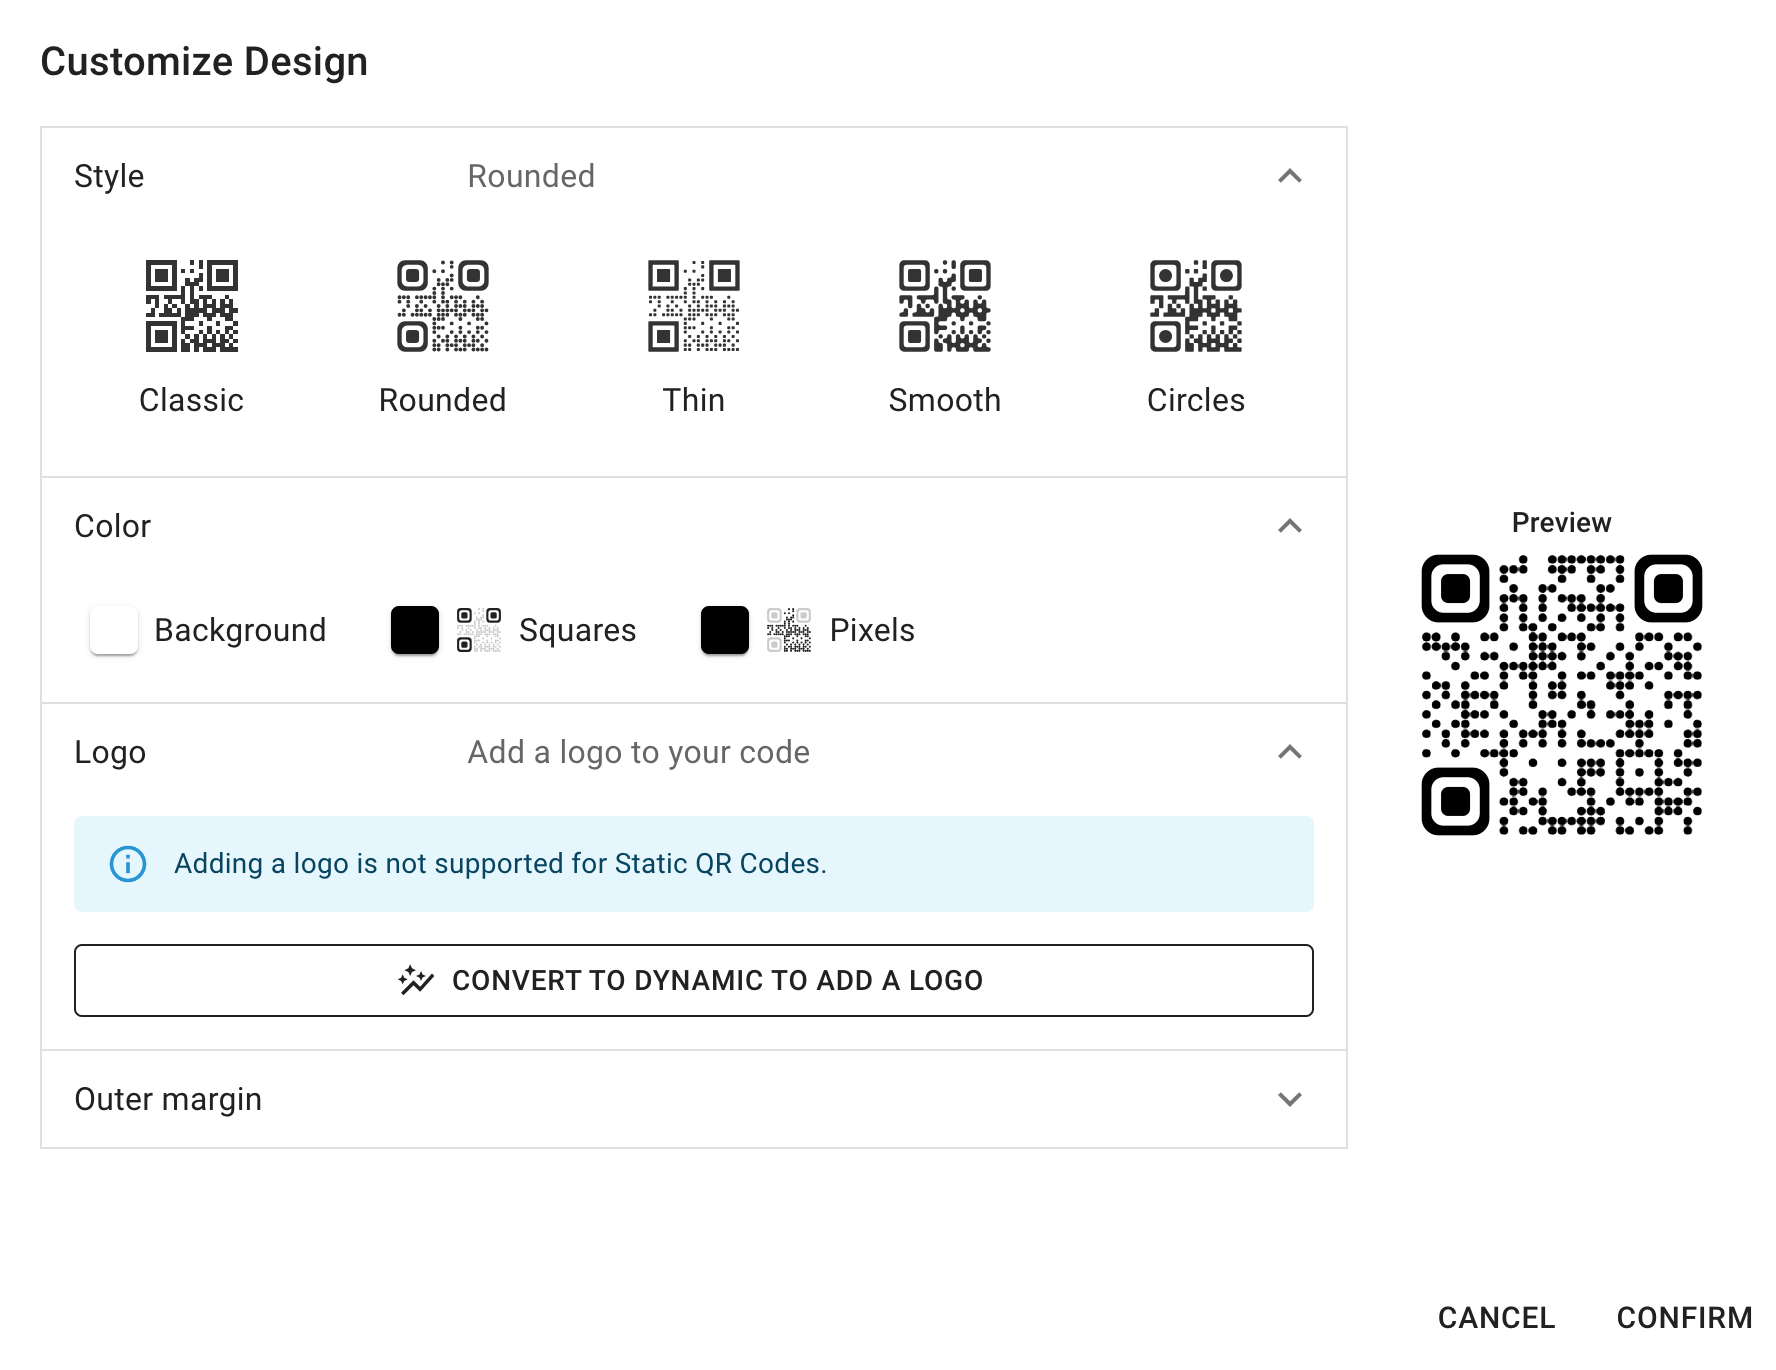Click the Pixels color label
Image resolution: width=1776 pixels, height=1370 pixels.
coord(872,630)
